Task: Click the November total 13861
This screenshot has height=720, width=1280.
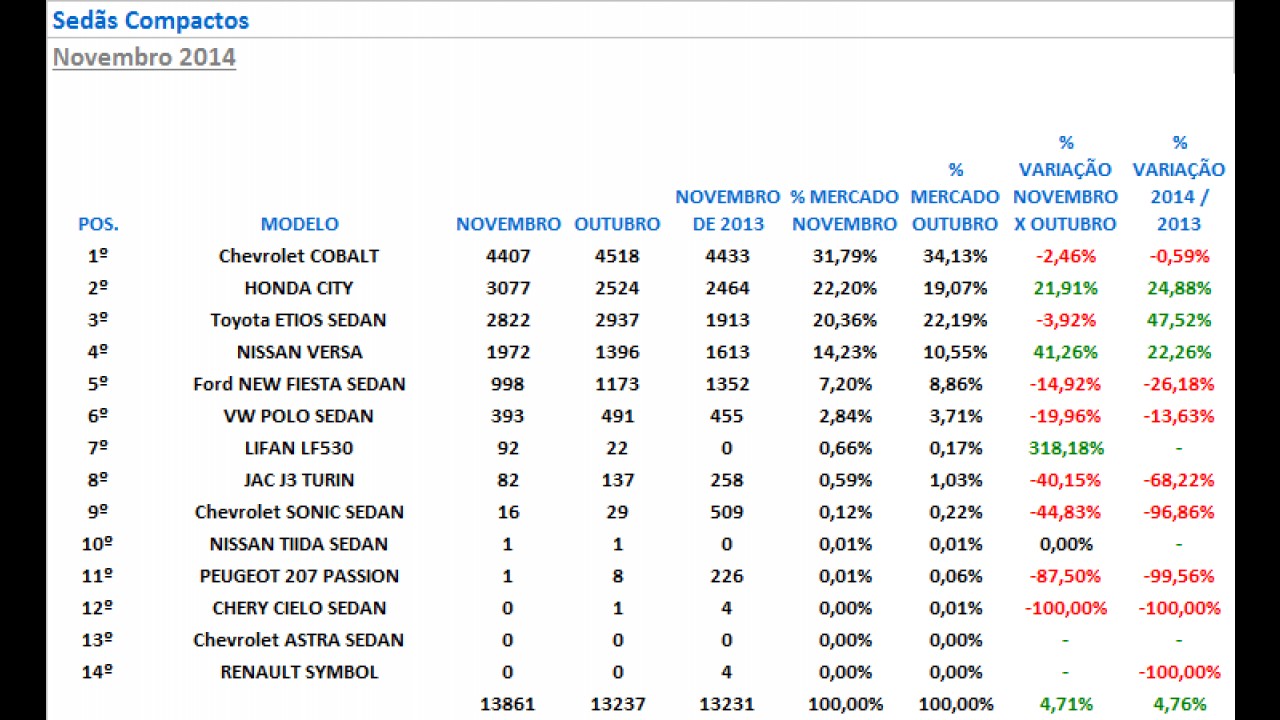Action: point(508,704)
